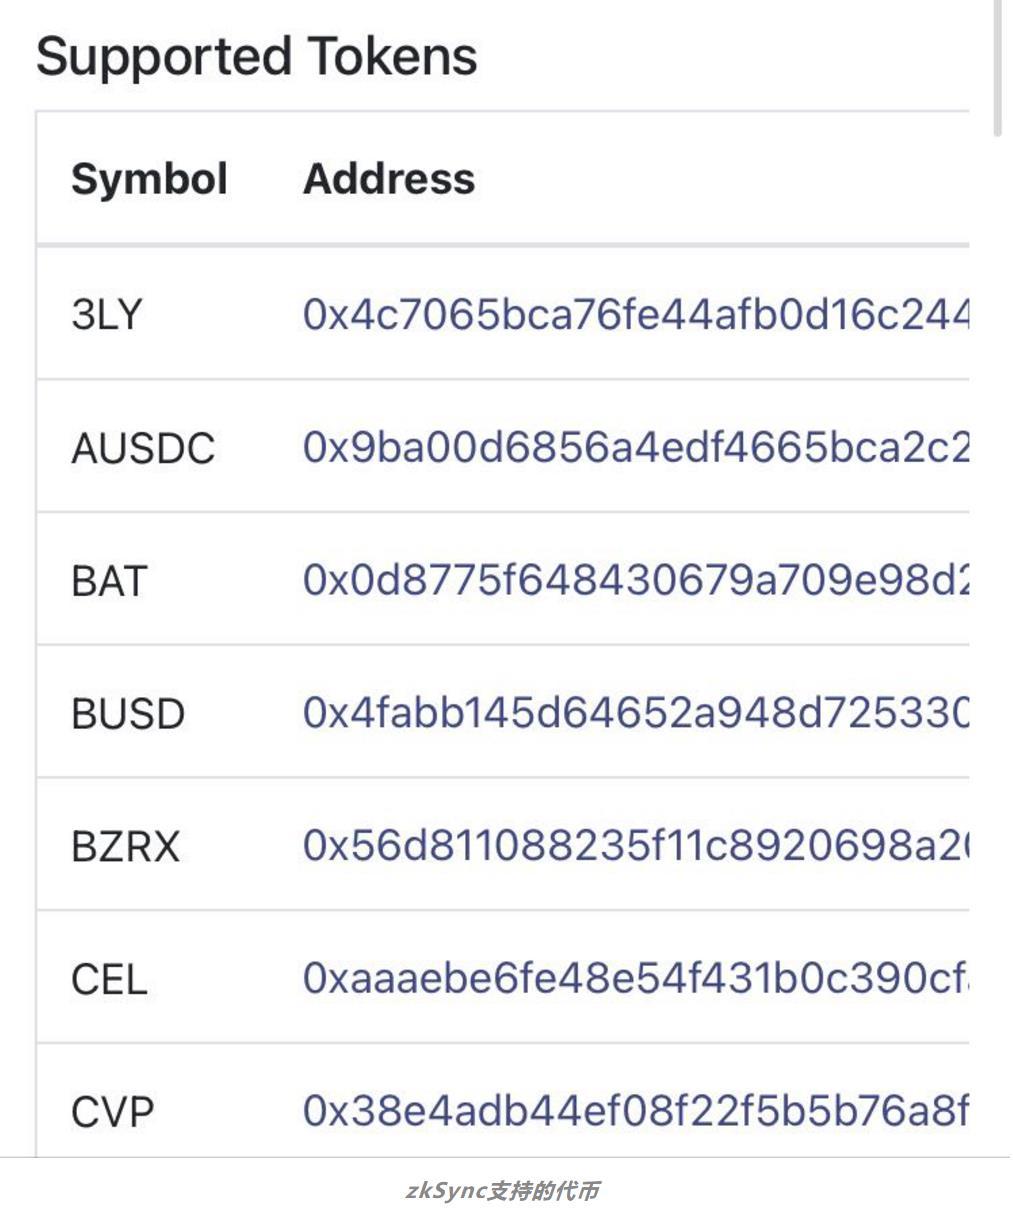This screenshot has height=1219, width=1013.
Task: Select the AUSDC symbol cell
Action: click(143, 448)
